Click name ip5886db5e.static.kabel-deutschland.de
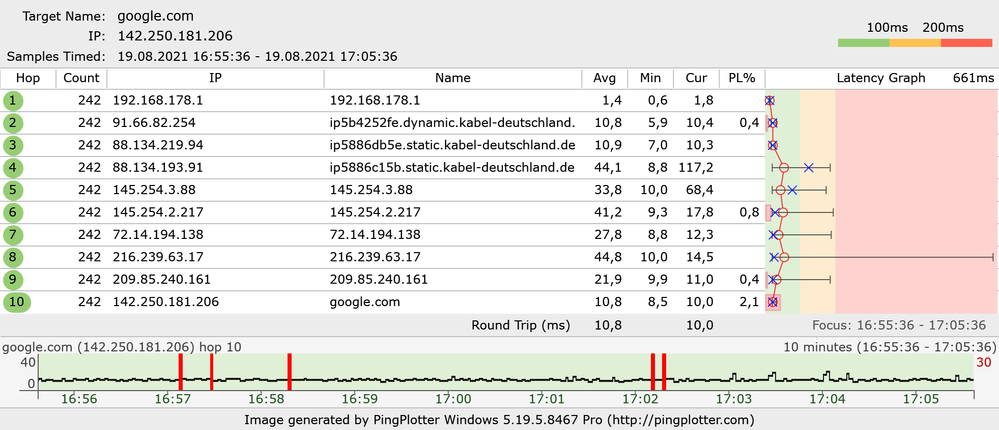This screenshot has width=999, height=430. [x=452, y=145]
